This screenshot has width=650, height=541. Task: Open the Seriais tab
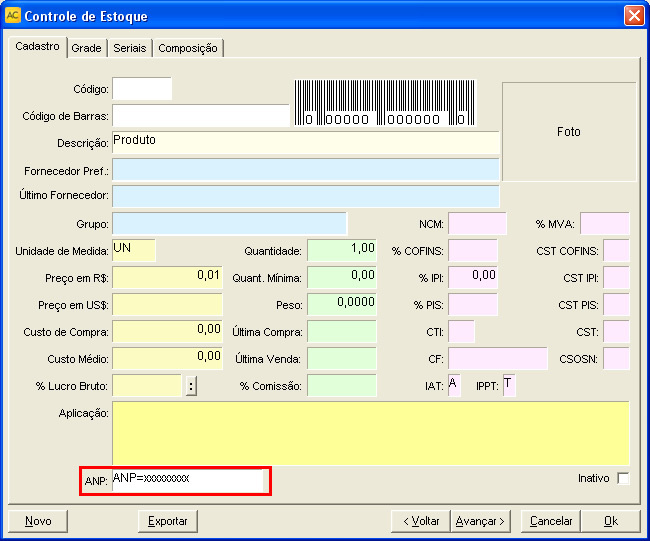click(x=130, y=48)
